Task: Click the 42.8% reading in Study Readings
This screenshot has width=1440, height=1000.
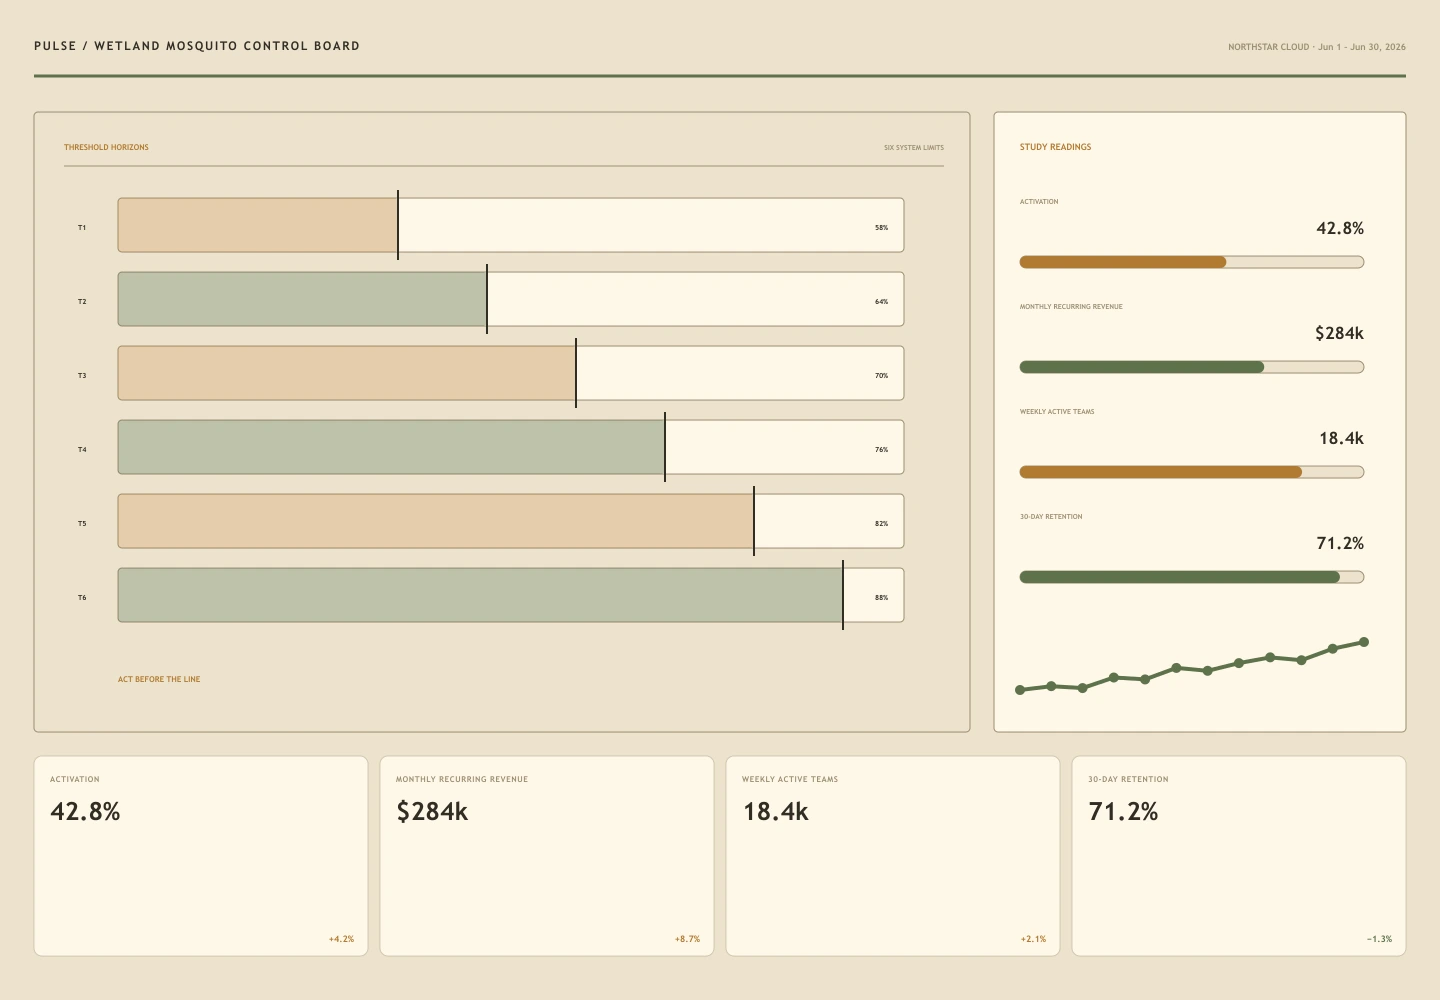Action: [x=1340, y=228]
